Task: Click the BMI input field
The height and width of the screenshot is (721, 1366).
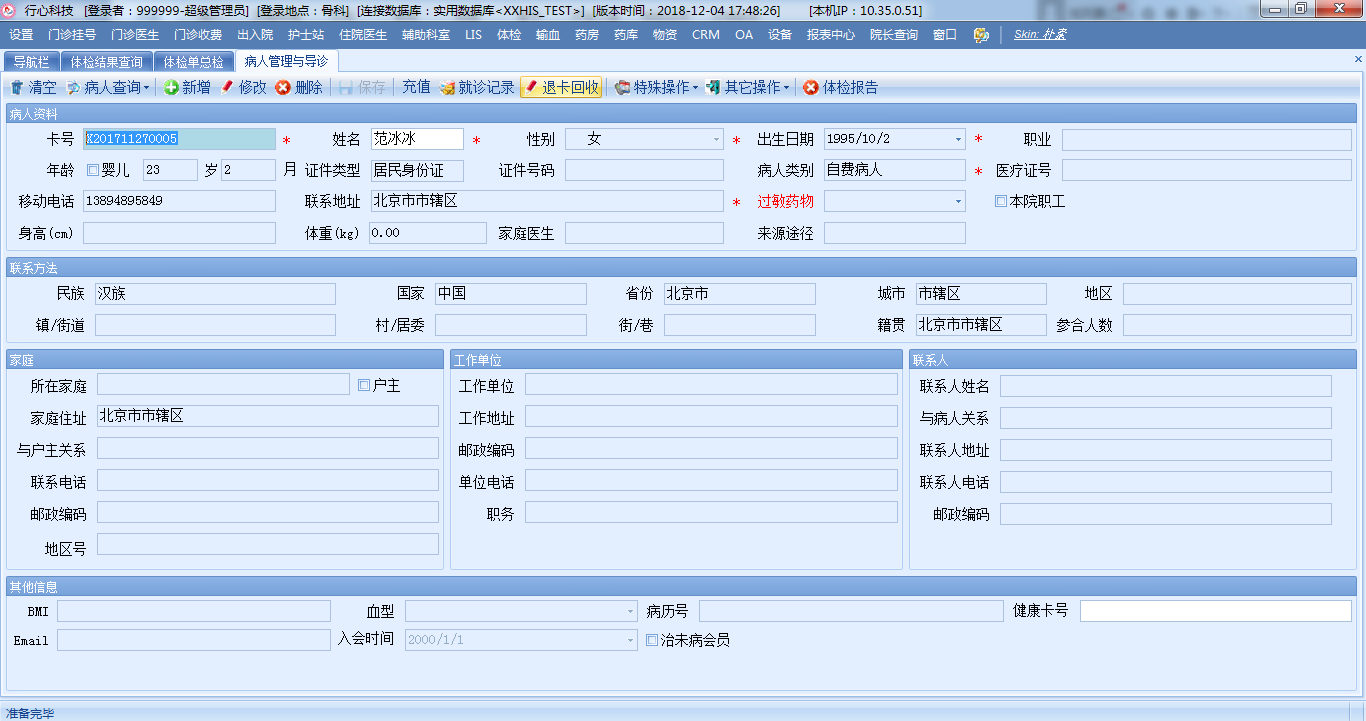Action: coord(194,611)
